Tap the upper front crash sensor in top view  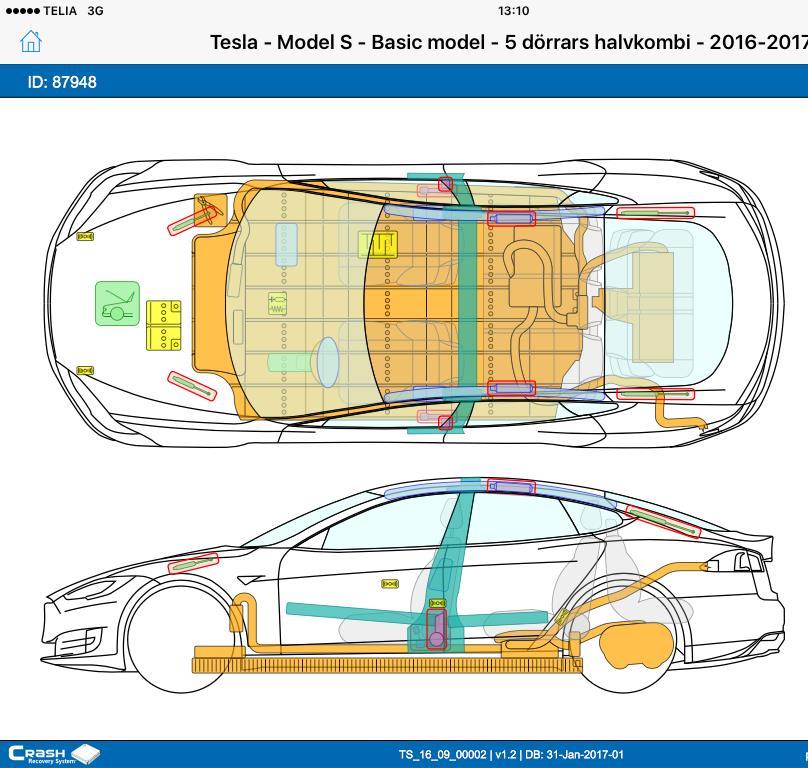85,237
